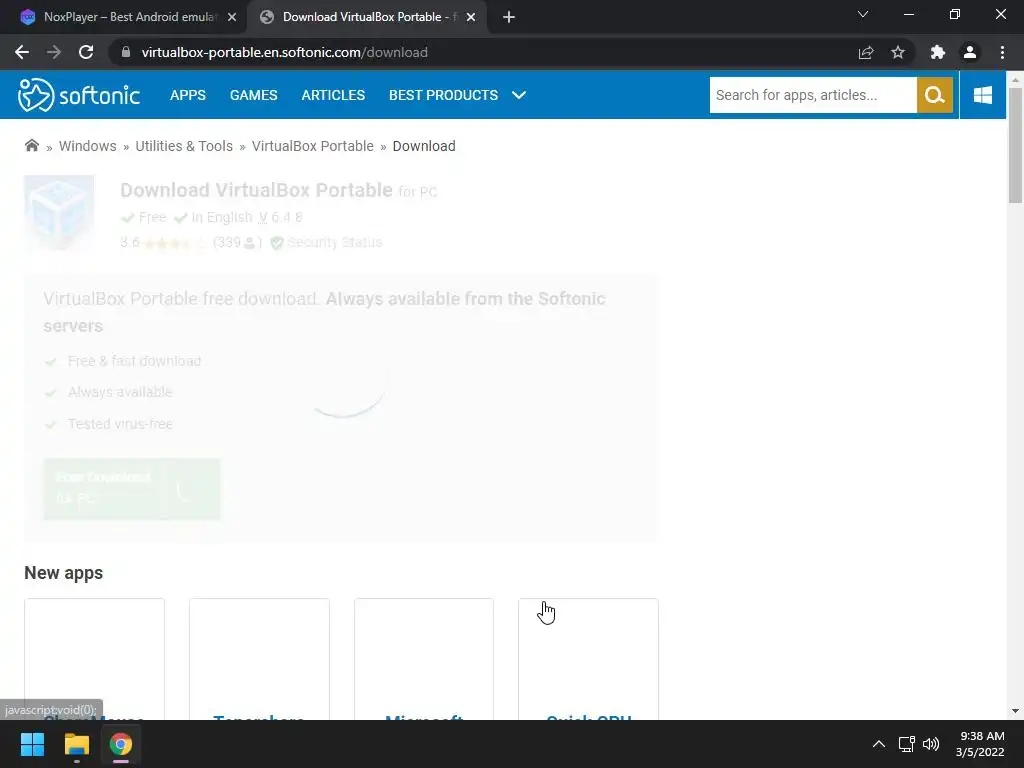1024x768 pixels.
Task: Open Chrome three-dot menu
Action: [1002, 52]
